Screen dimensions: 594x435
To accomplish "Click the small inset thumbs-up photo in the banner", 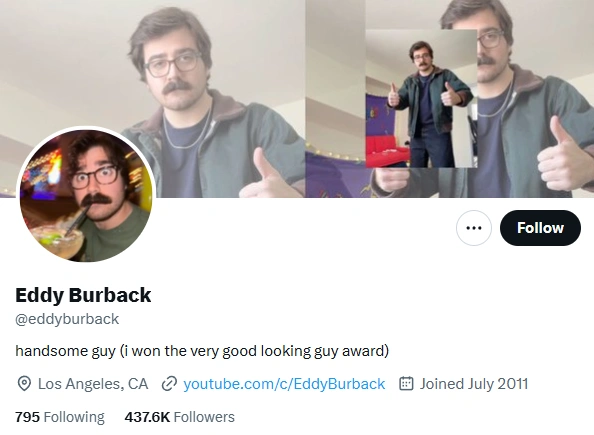I will 421,99.
